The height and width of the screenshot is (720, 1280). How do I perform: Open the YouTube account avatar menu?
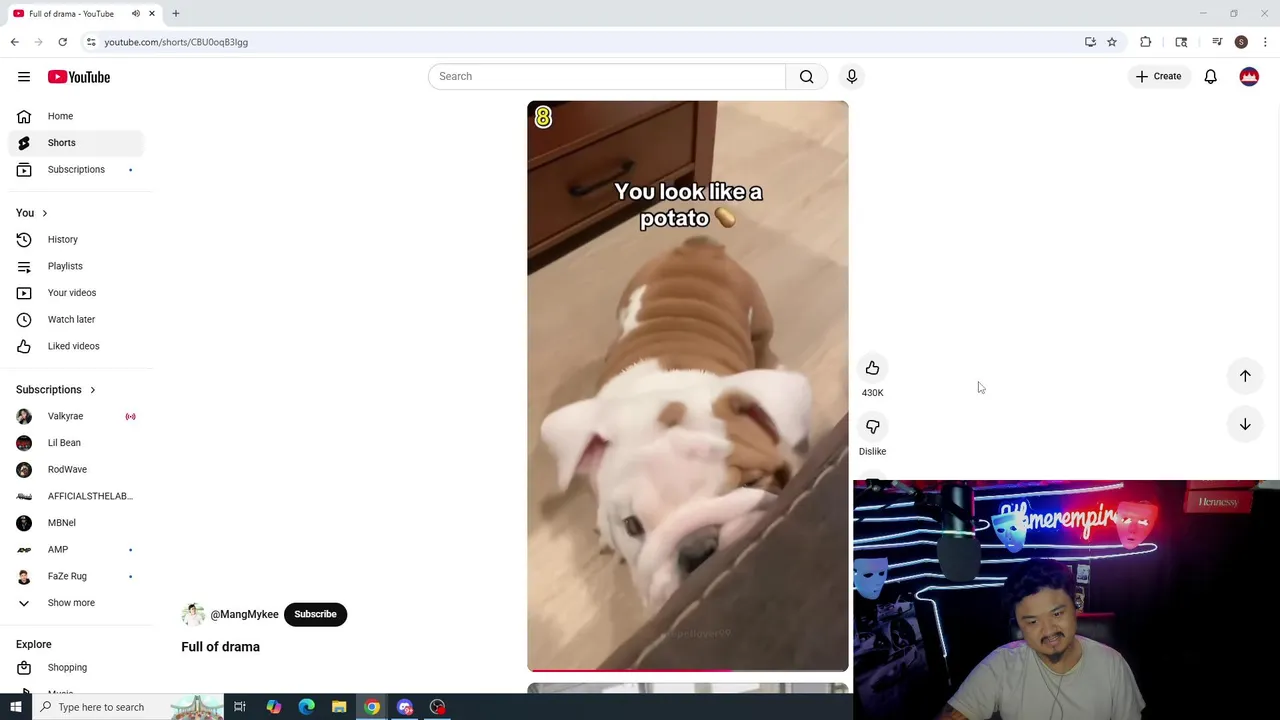pyautogui.click(x=1249, y=76)
